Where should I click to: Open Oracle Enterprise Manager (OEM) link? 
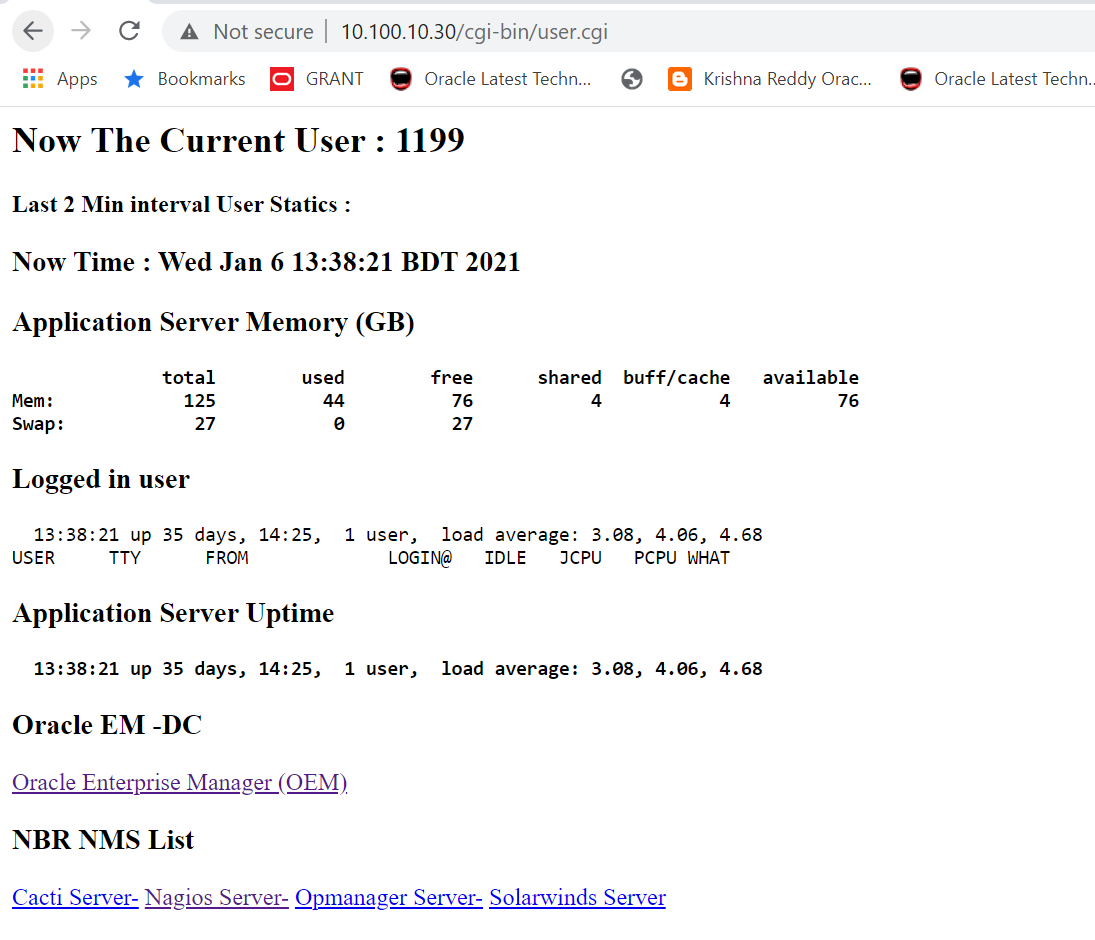(x=179, y=782)
